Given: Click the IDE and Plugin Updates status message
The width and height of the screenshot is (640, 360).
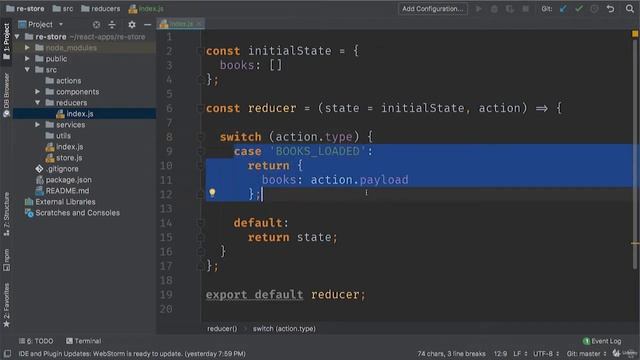Looking at the screenshot, I should [132, 353].
